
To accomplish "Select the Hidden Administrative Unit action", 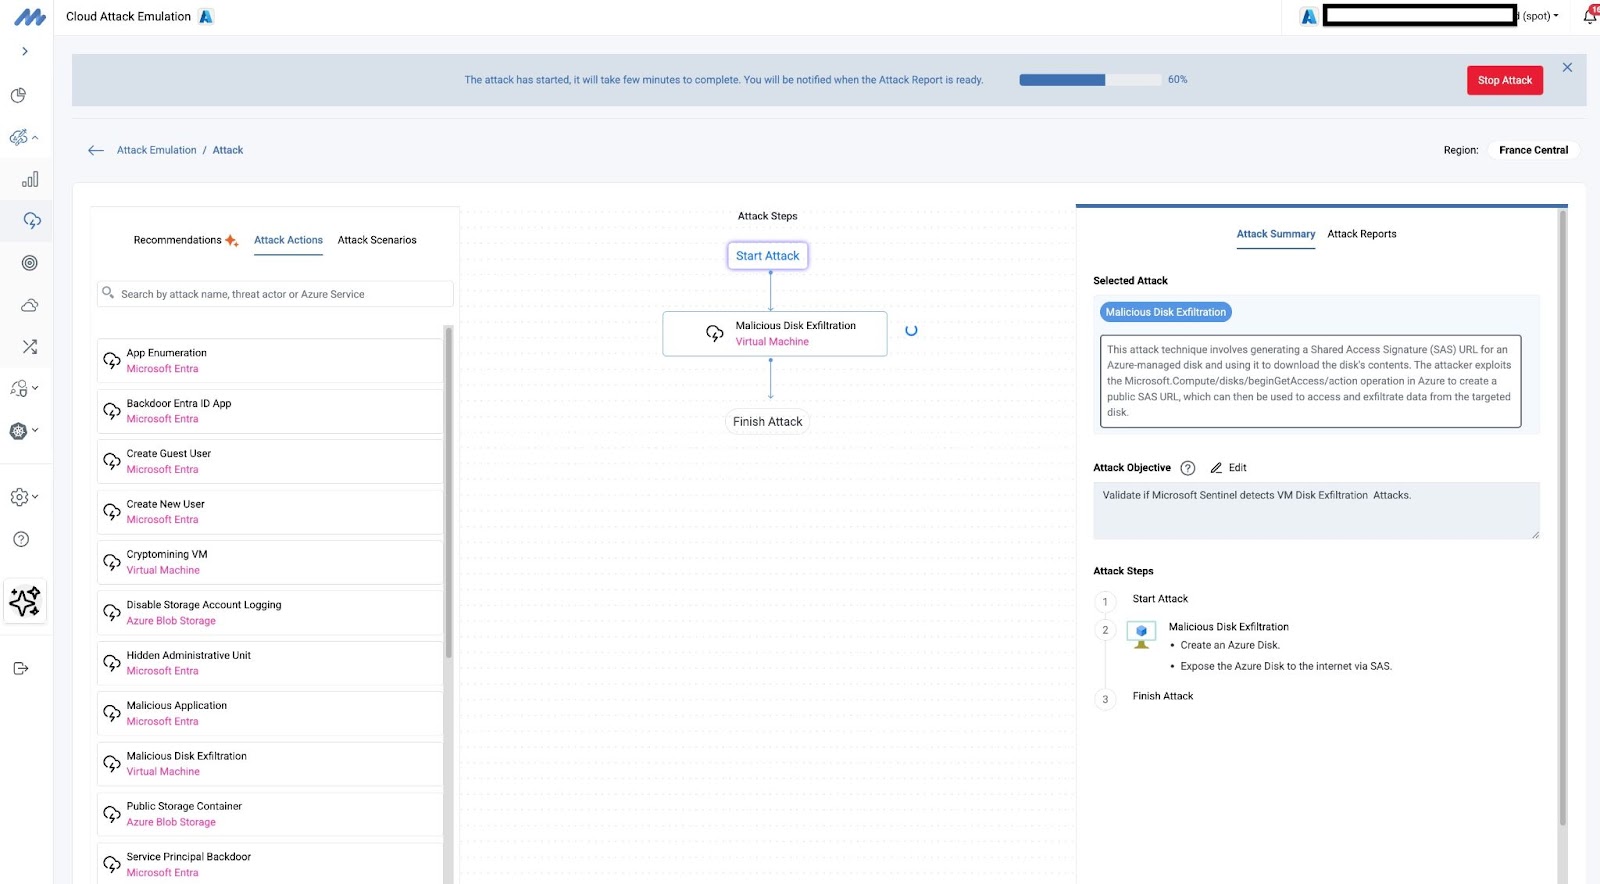I will (x=270, y=663).
